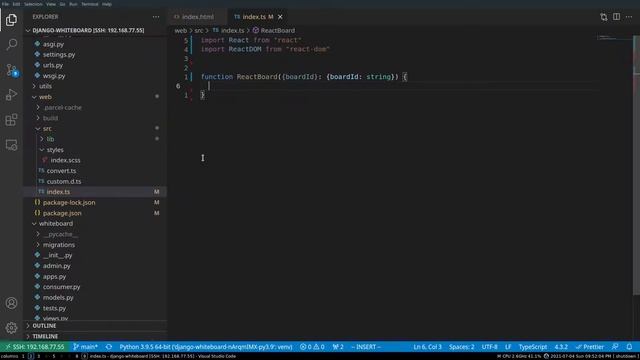The height and width of the screenshot is (360, 640).
Task: Collapse the web folder
Action: coord(95,97)
